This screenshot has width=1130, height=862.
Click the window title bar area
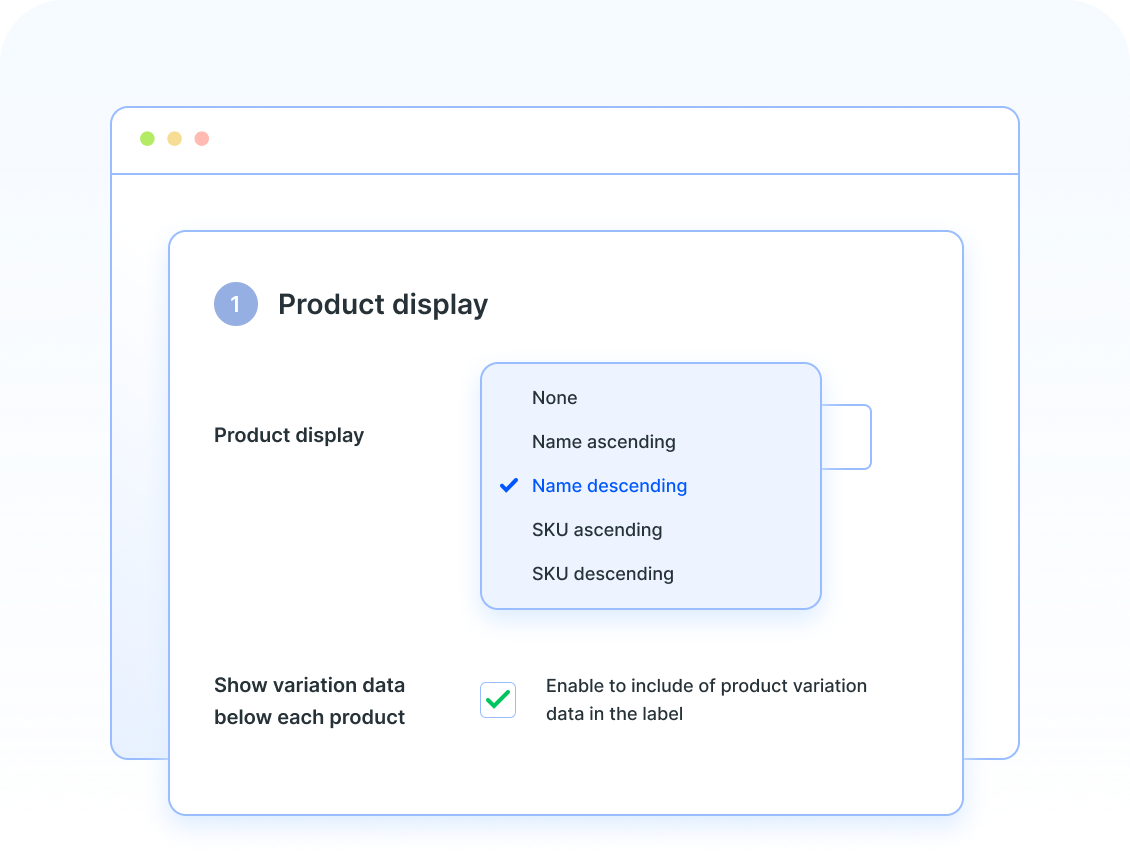[600, 138]
